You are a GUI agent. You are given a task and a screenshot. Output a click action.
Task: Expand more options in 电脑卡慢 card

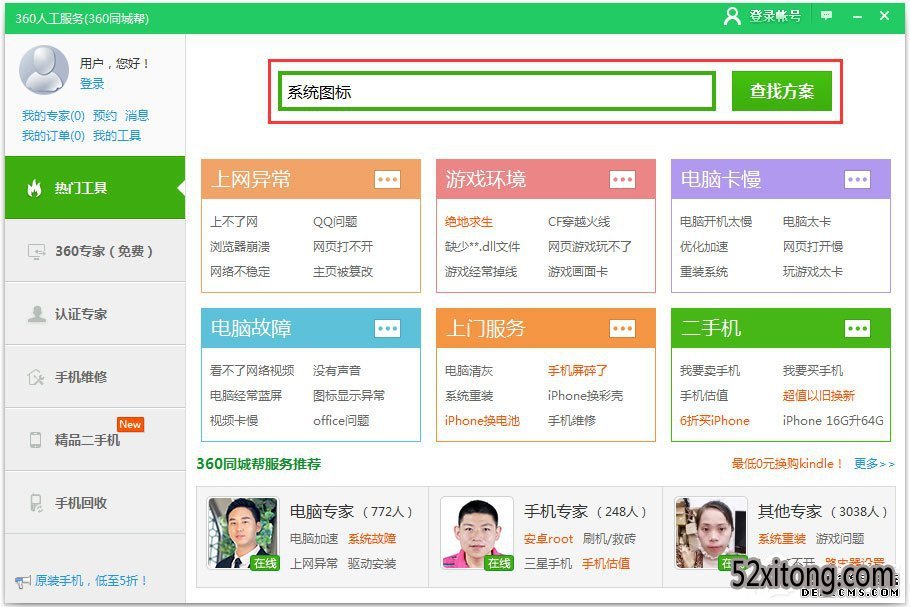857,179
